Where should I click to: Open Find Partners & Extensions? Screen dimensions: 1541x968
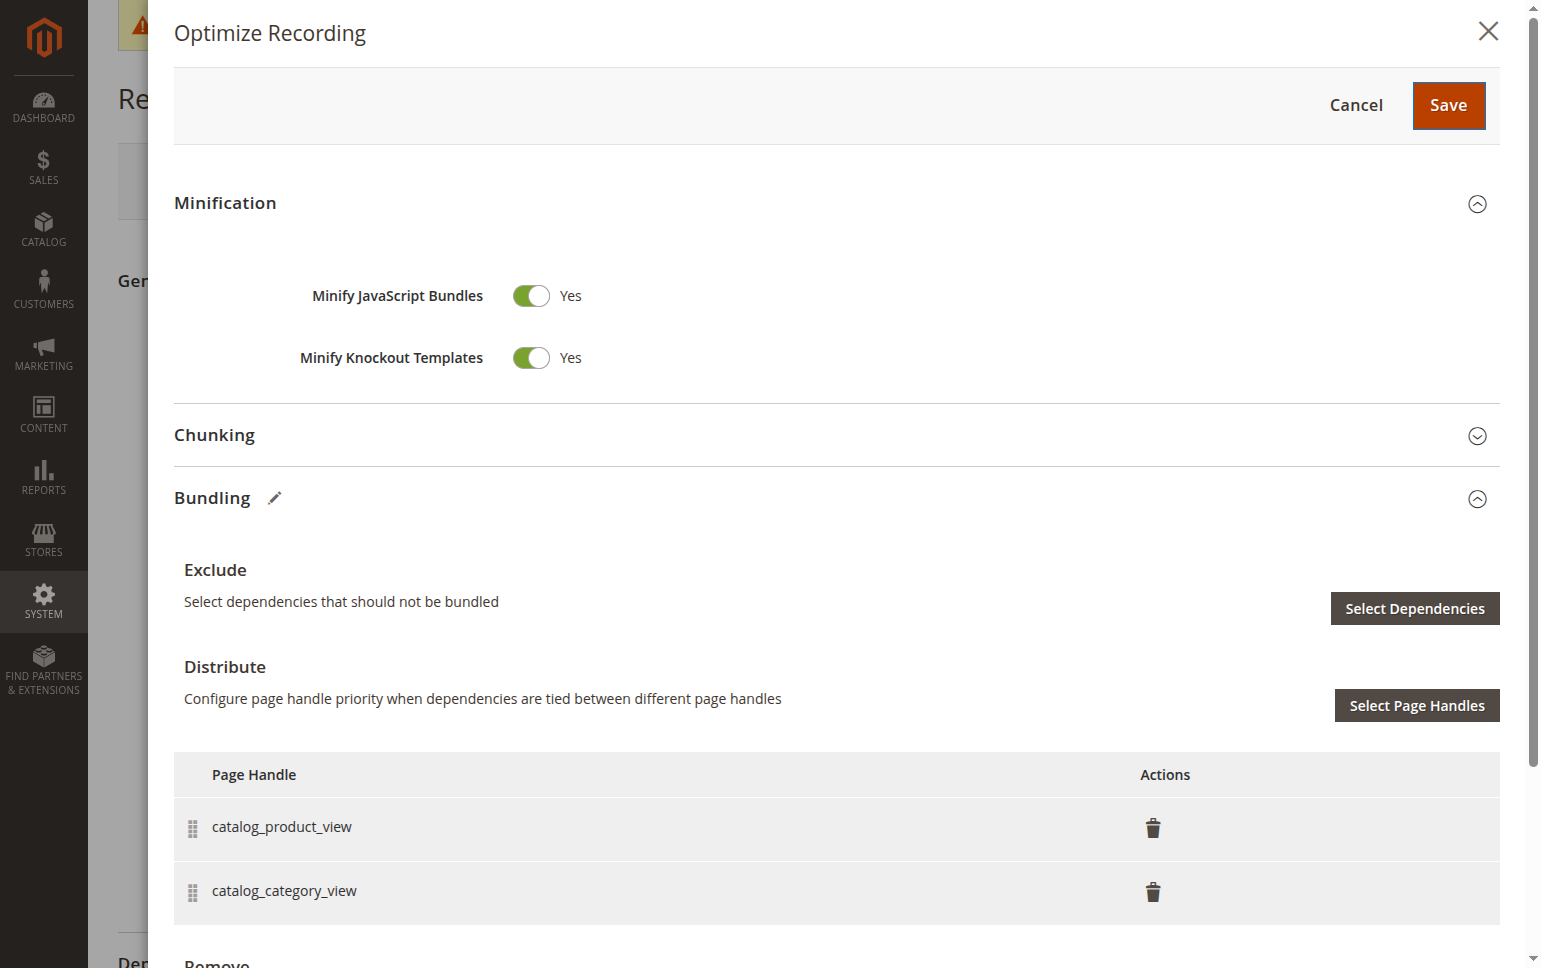tap(44, 671)
